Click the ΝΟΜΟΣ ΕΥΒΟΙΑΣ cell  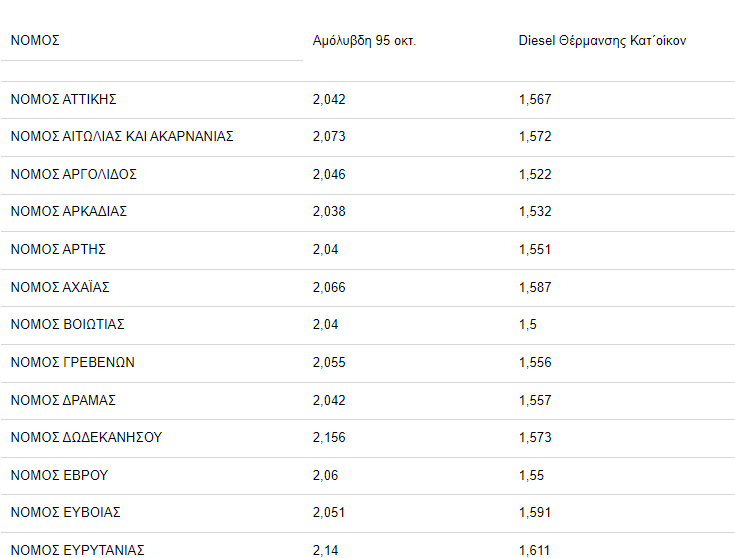pos(66,513)
